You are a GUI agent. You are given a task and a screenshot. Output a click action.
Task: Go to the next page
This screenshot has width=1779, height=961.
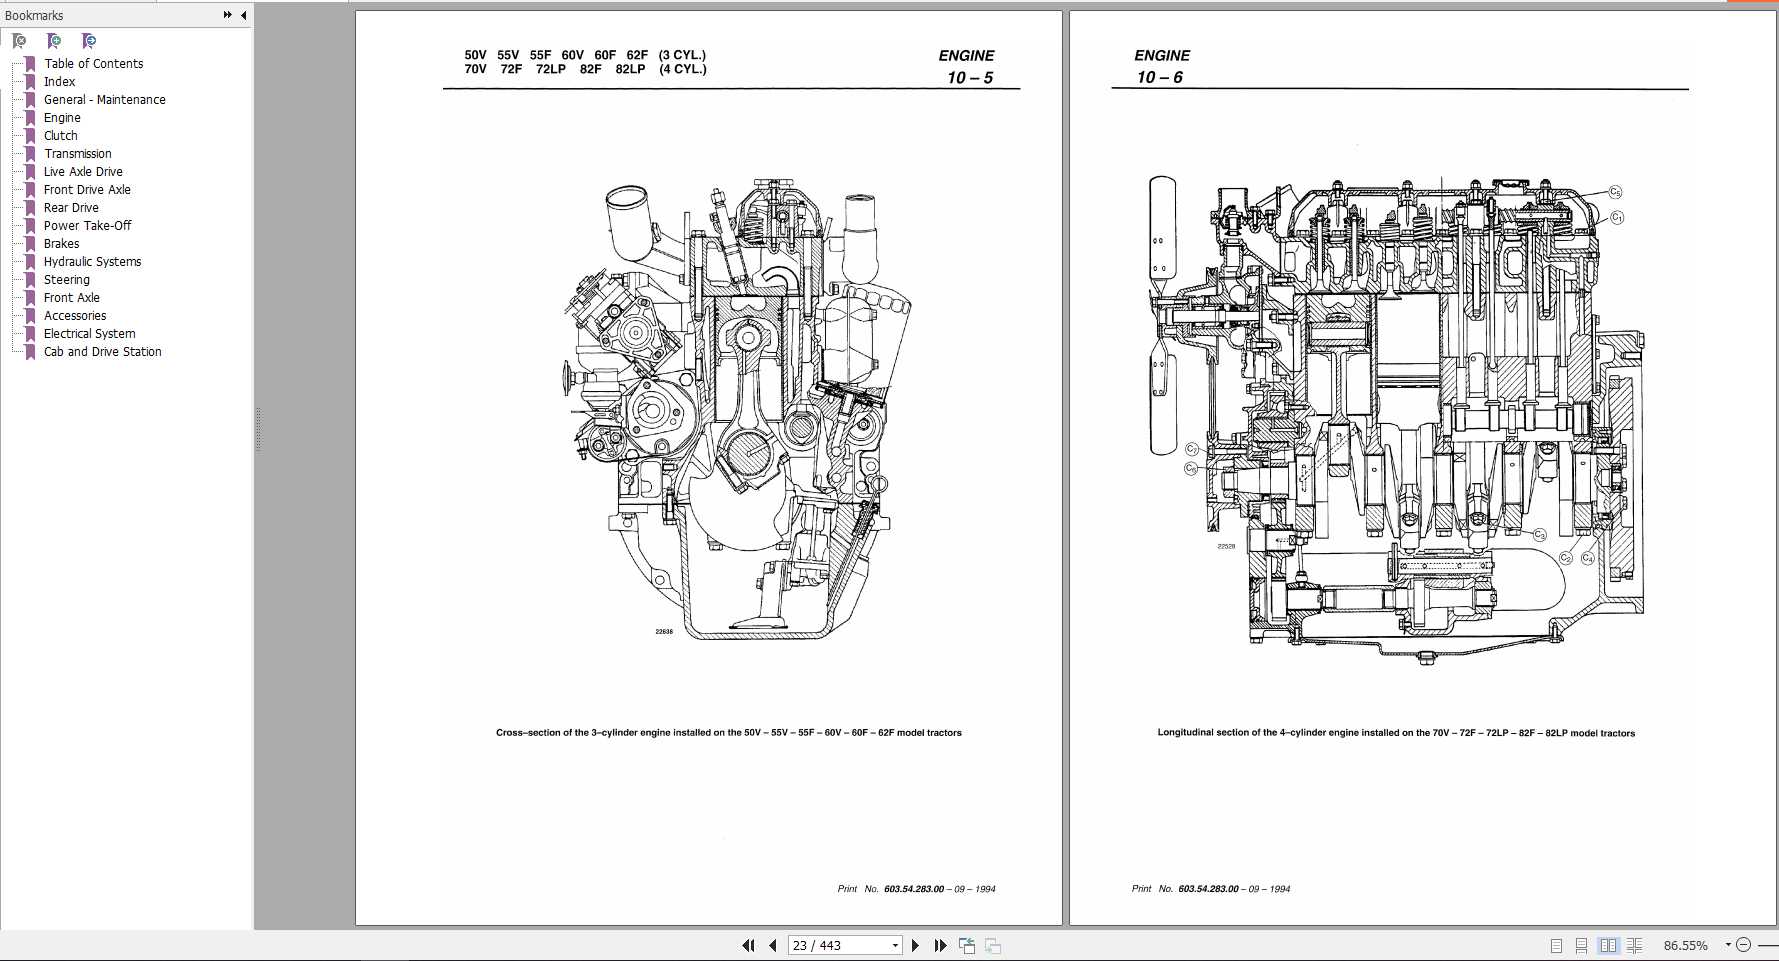point(915,945)
